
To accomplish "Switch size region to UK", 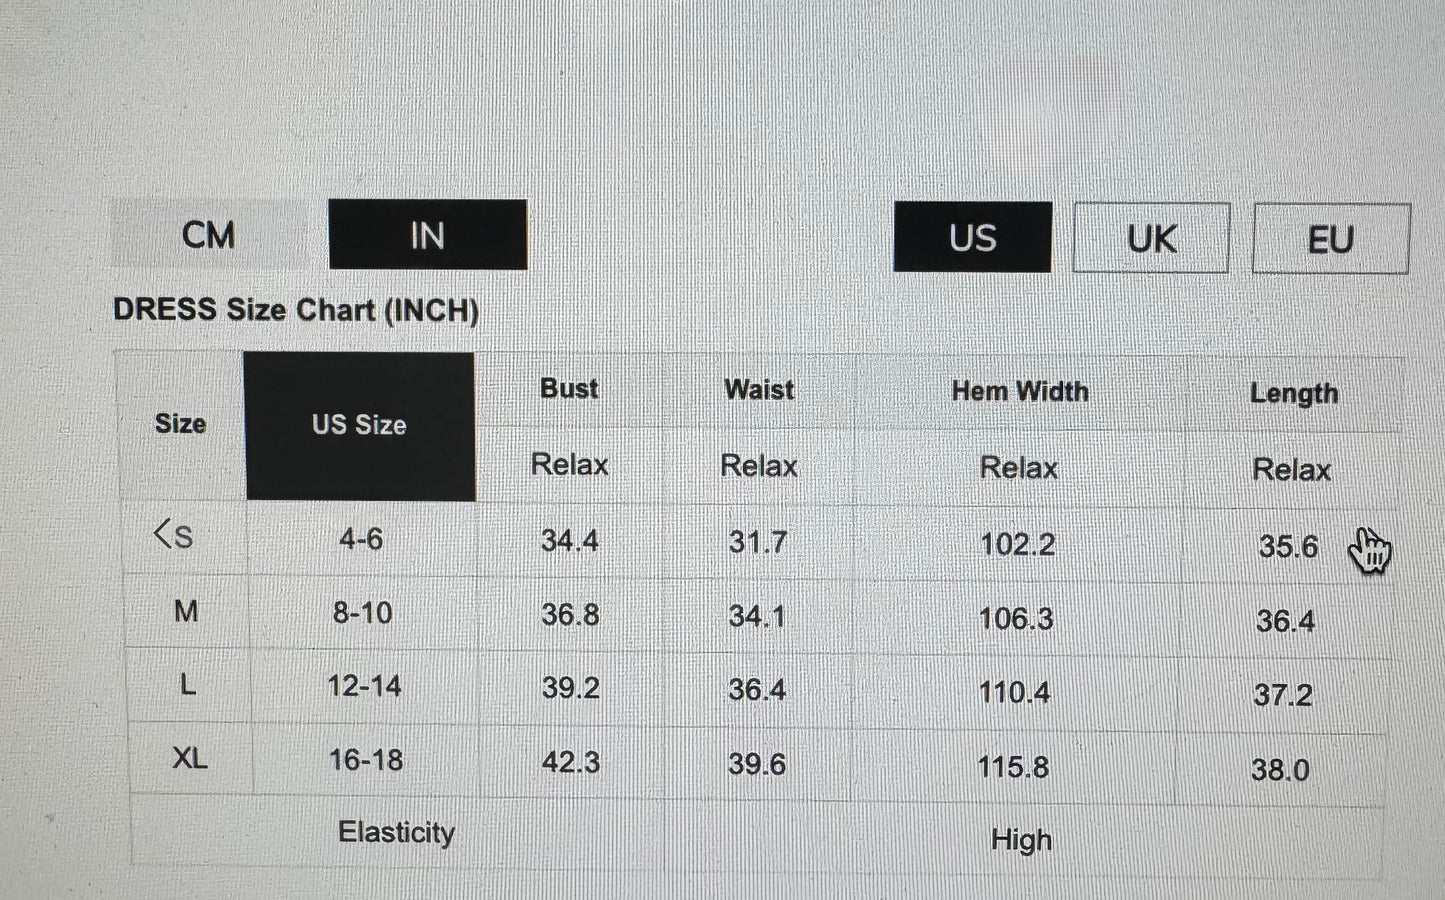I will 1151,239.
